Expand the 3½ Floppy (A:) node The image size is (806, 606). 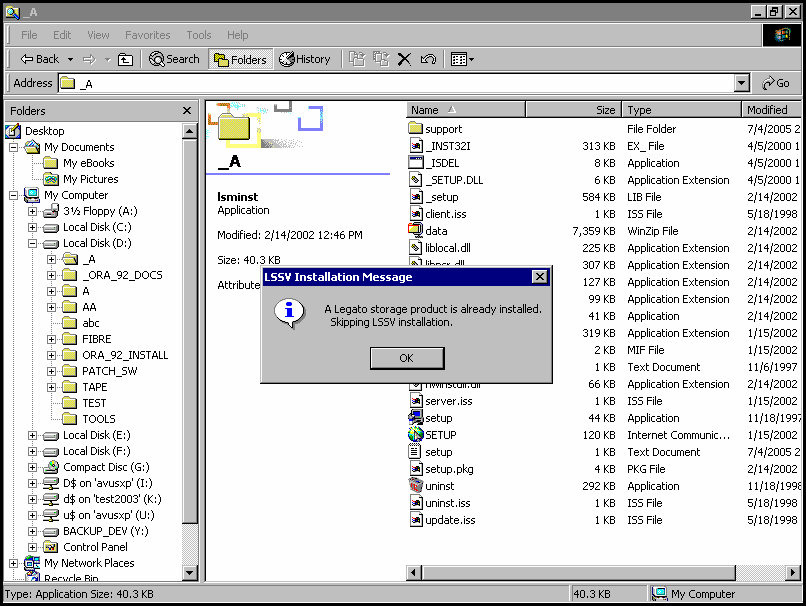click(x=33, y=211)
